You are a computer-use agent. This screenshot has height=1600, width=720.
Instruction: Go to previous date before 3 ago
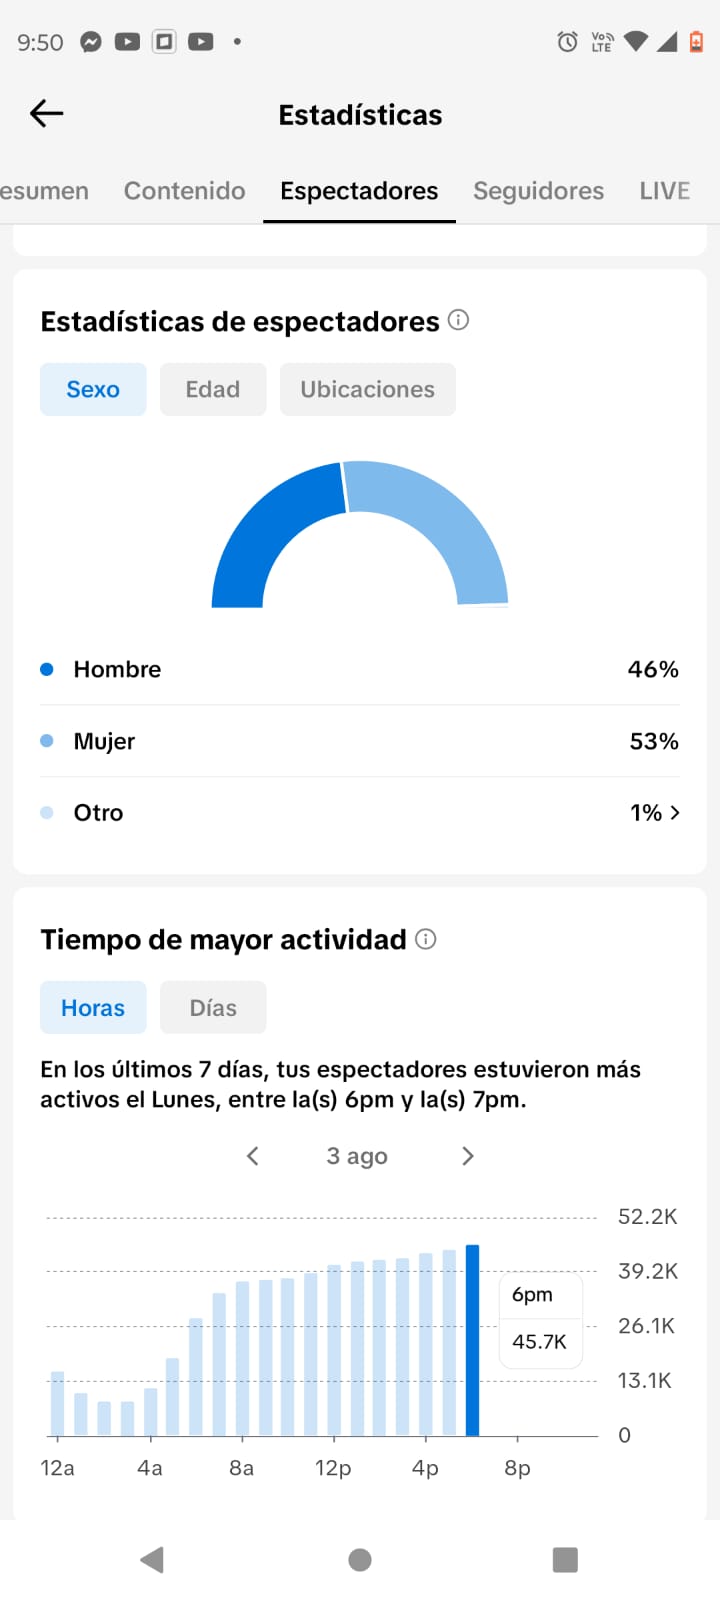[253, 1156]
